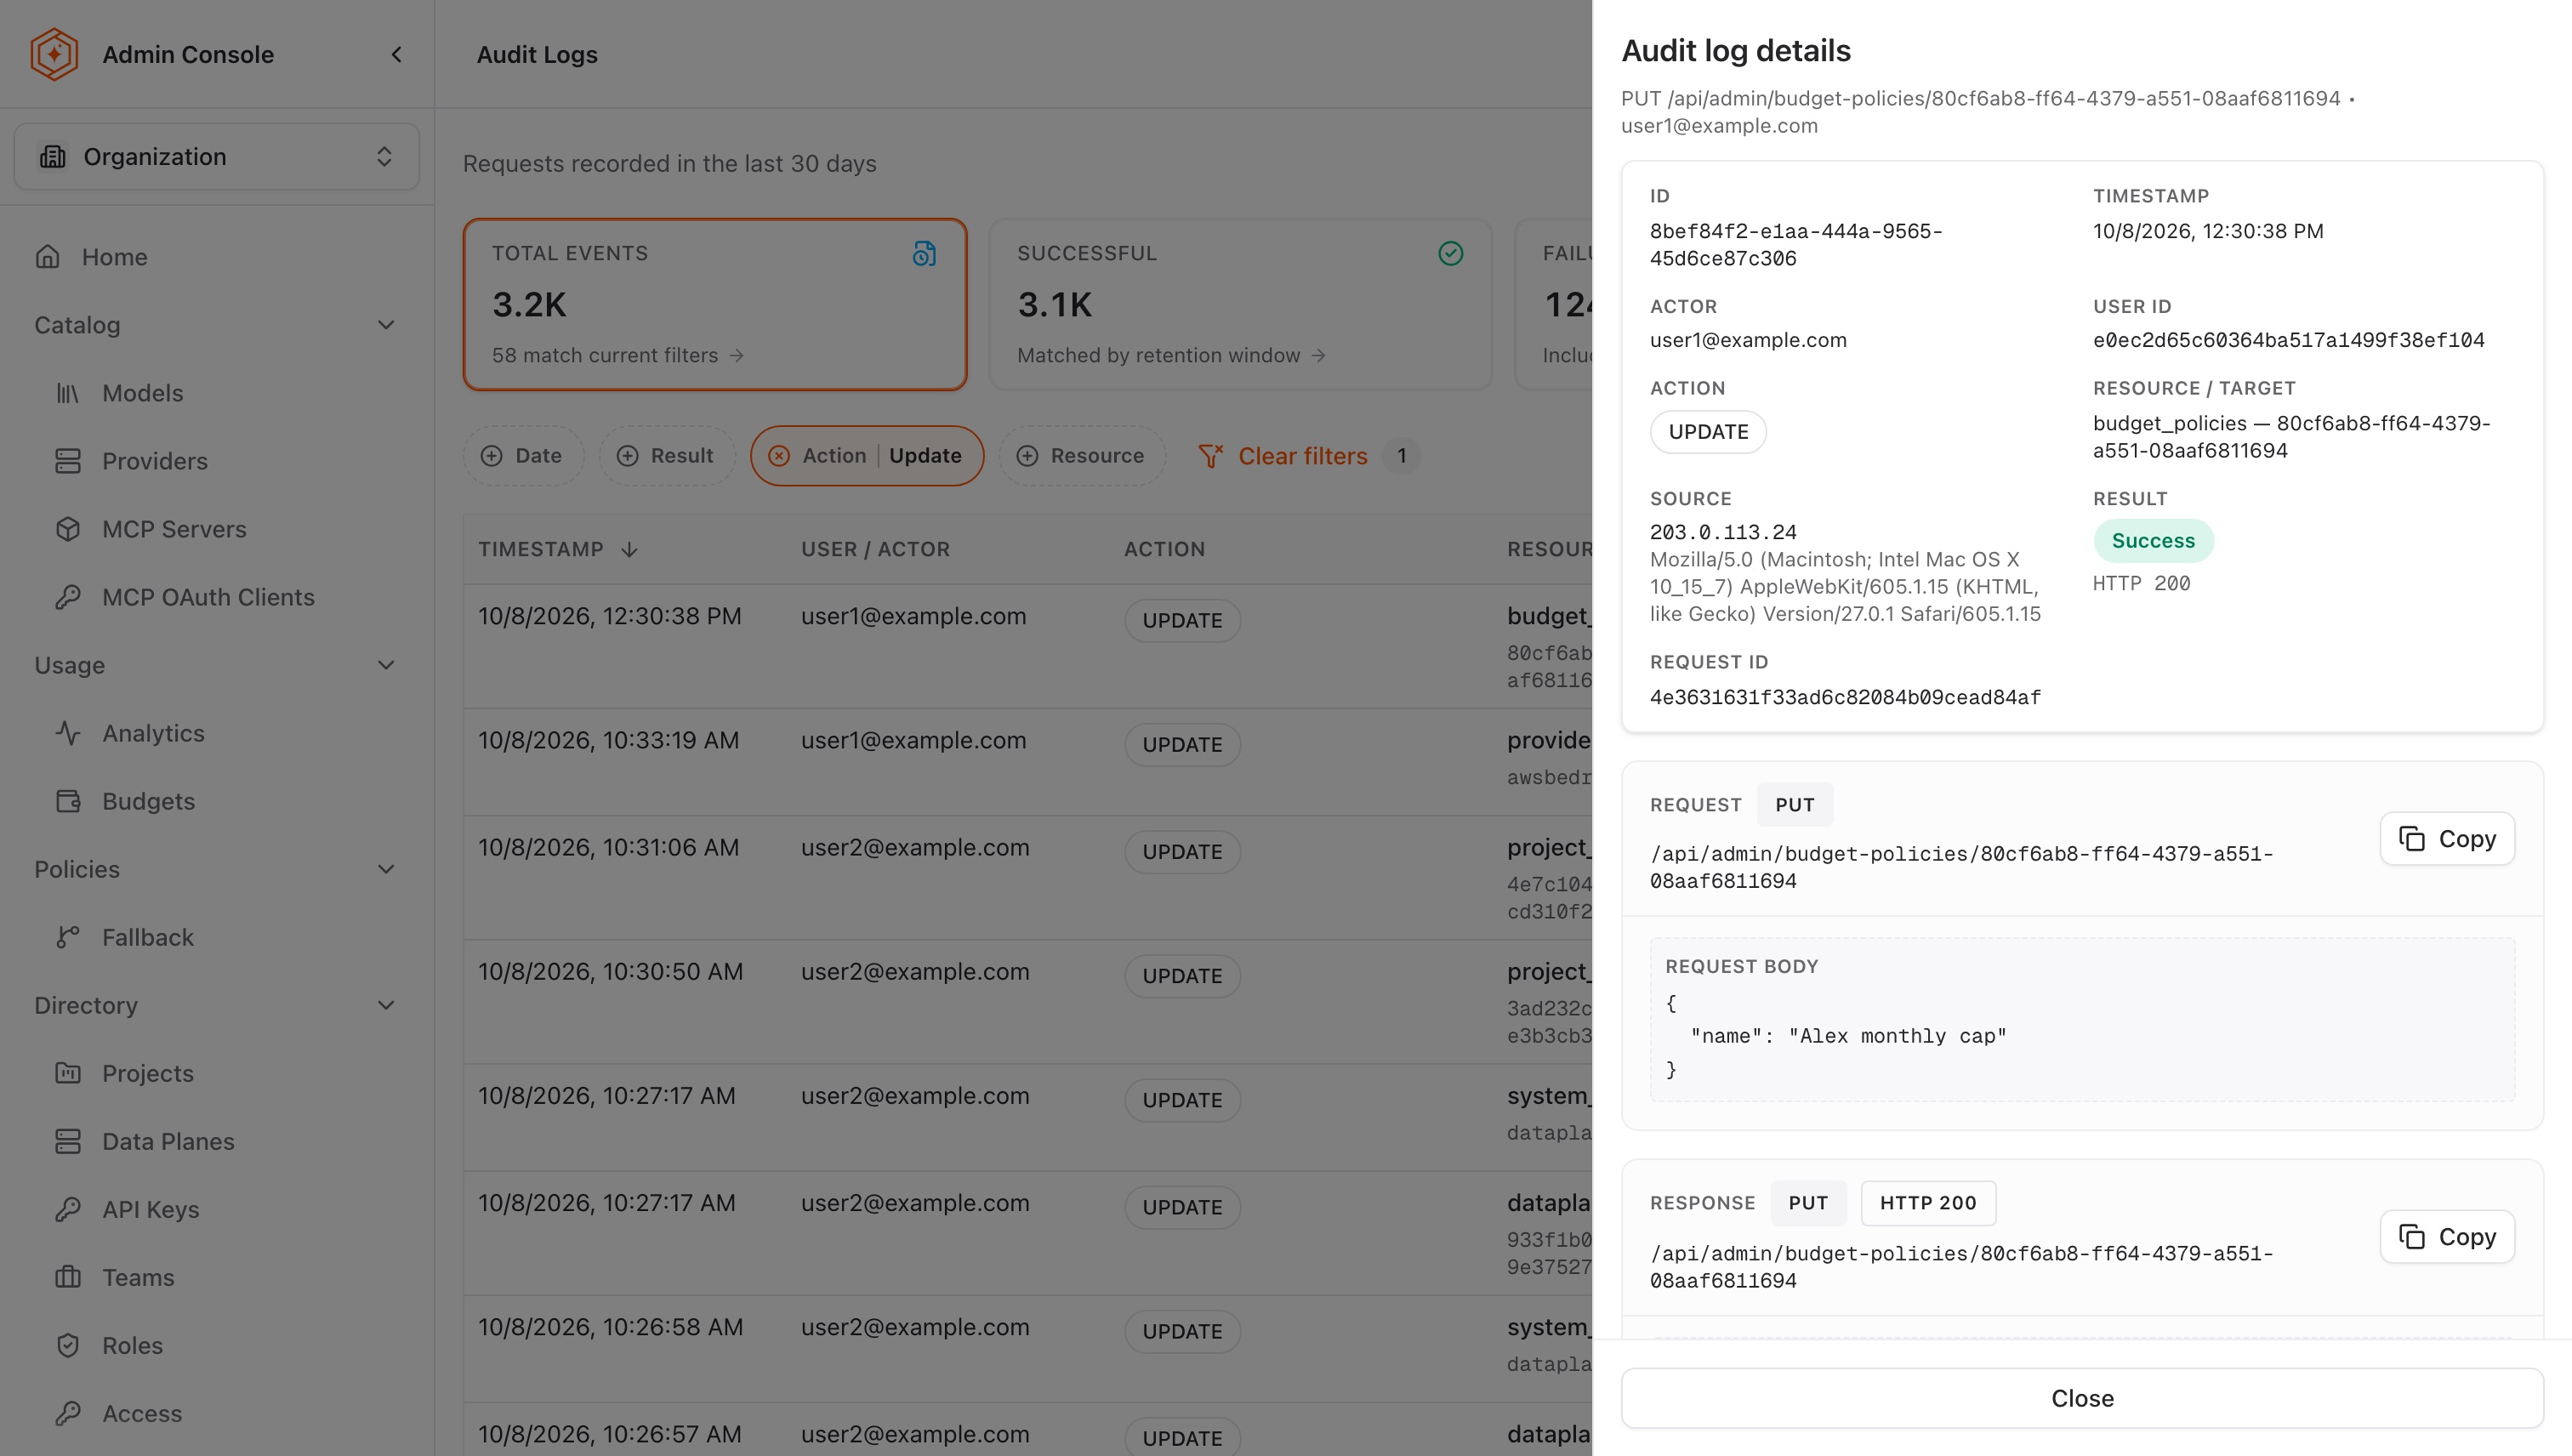Click the MCP OAuth Clients key icon

[x=68, y=597]
